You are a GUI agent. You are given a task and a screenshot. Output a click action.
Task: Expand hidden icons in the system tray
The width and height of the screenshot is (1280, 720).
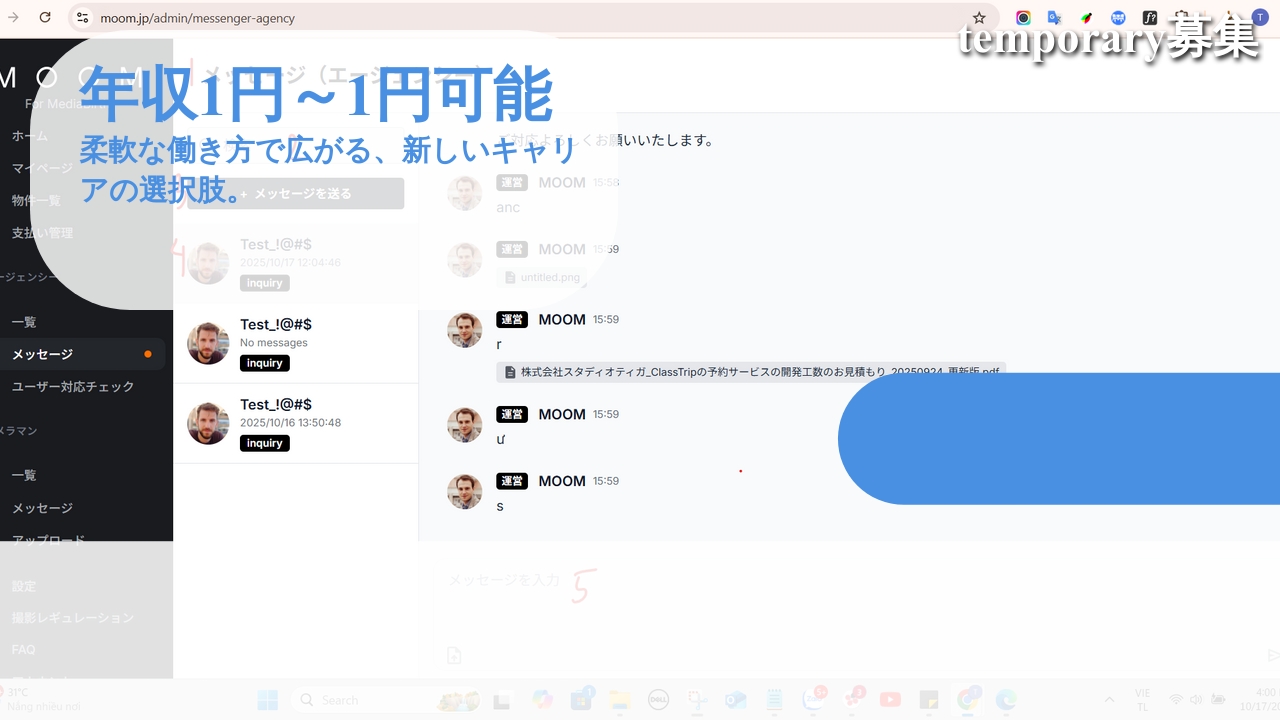pos(1109,699)
